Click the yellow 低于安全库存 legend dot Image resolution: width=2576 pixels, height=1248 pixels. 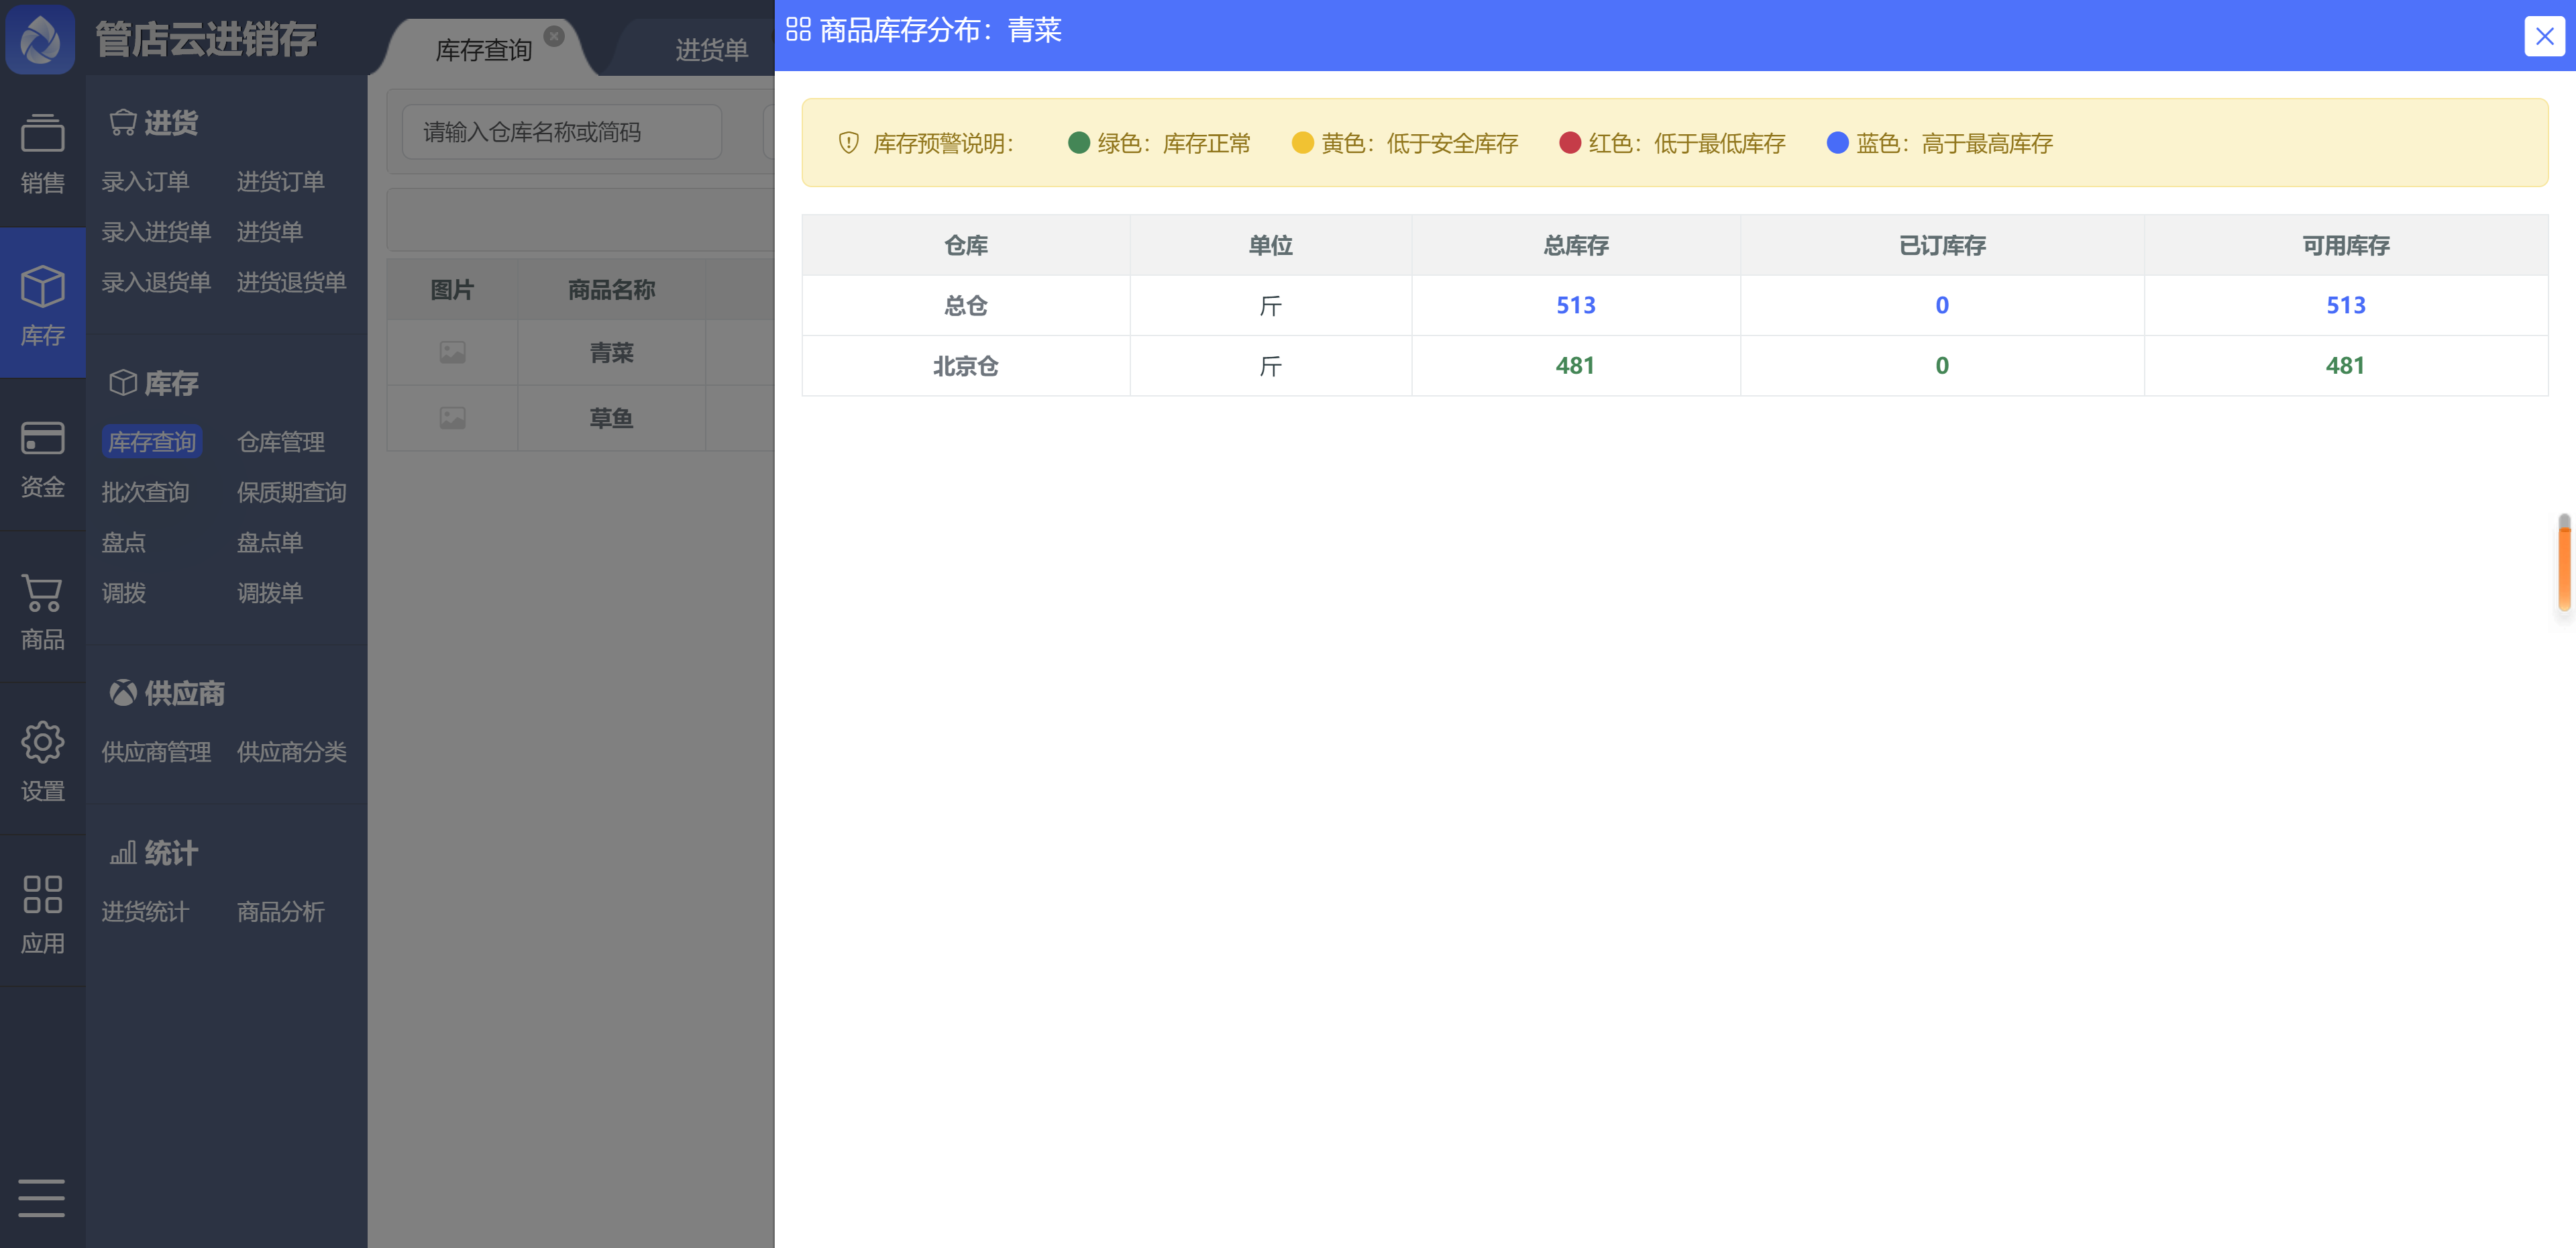point(1302,143)
